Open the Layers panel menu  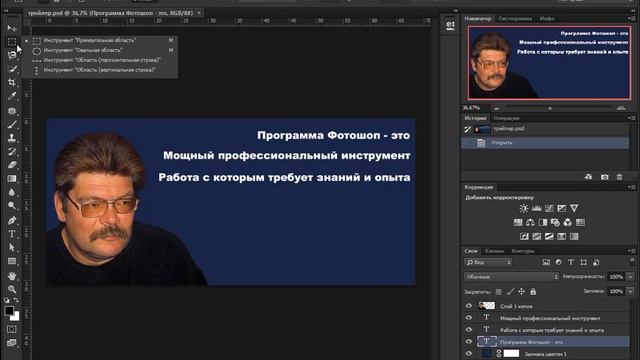(632, 251)
